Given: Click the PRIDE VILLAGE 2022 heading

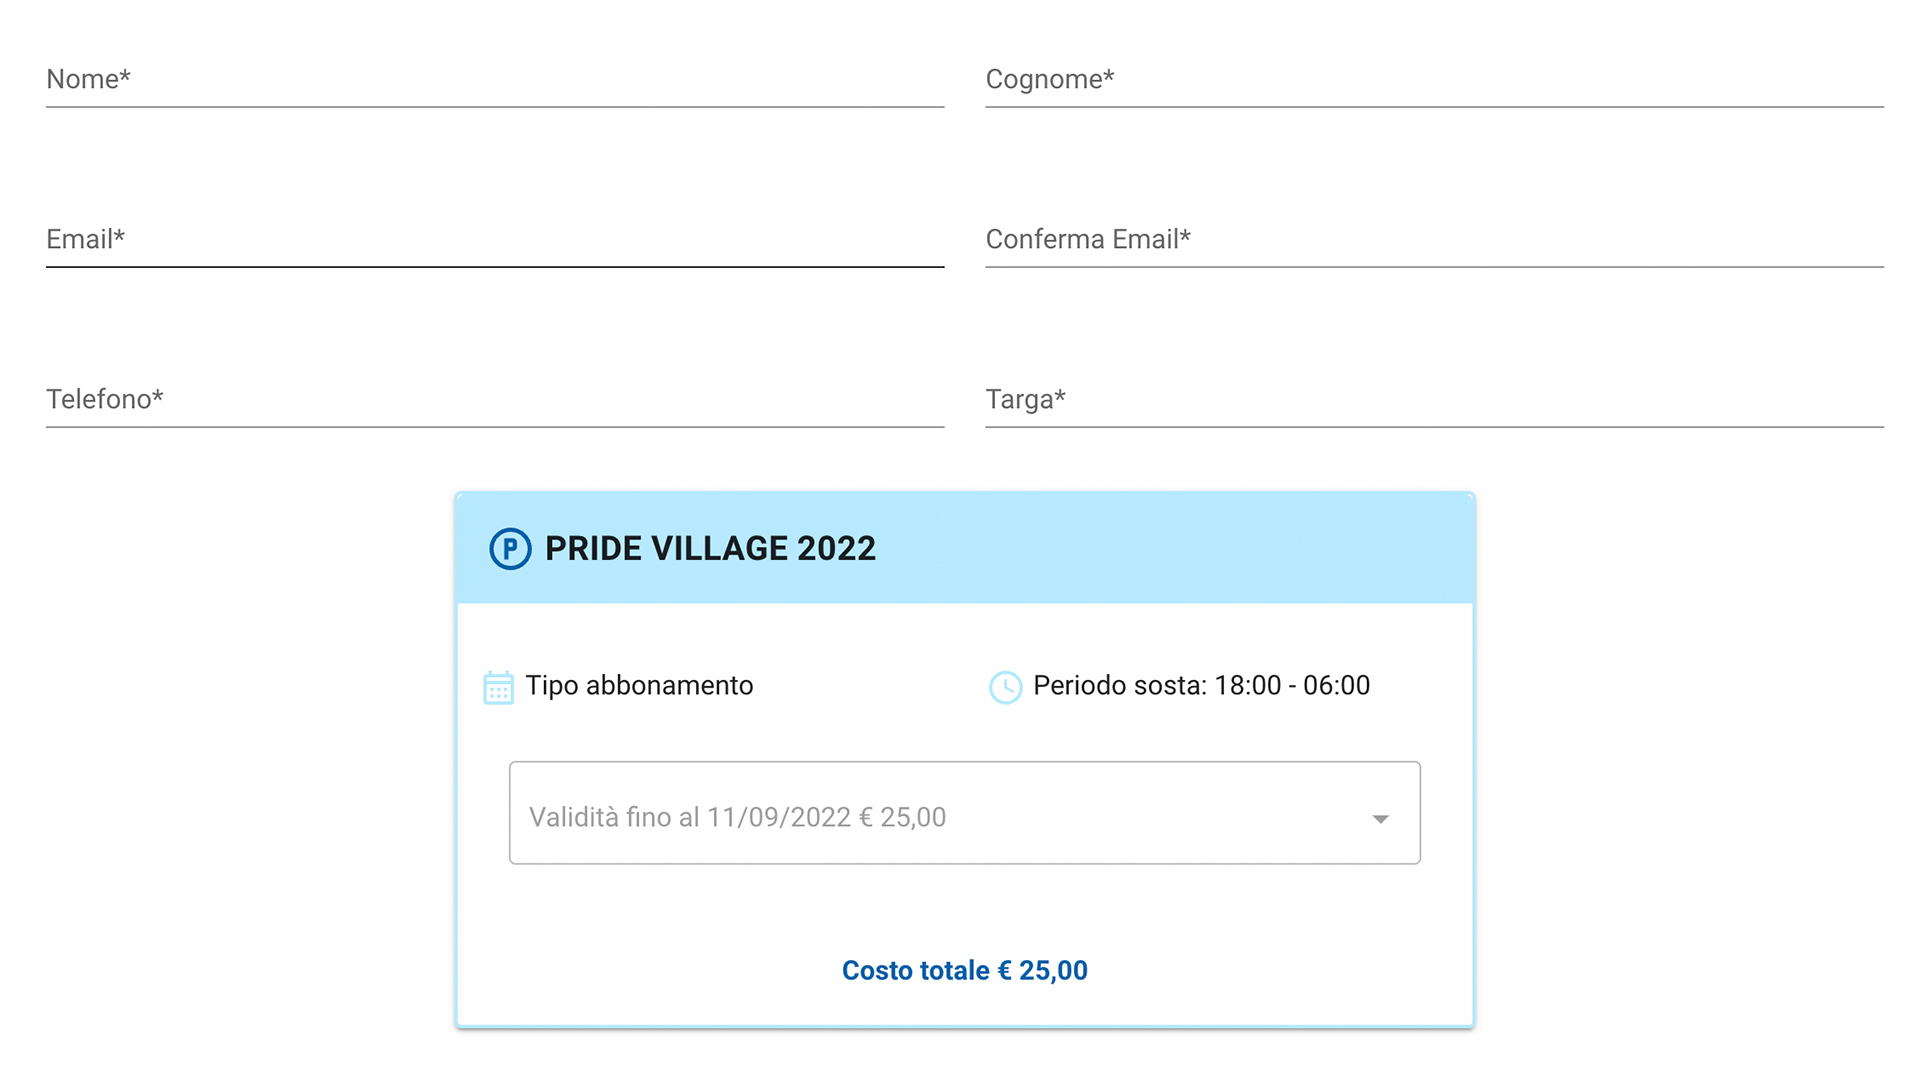Looking at the screenshot, I should [x=710, y=549].
